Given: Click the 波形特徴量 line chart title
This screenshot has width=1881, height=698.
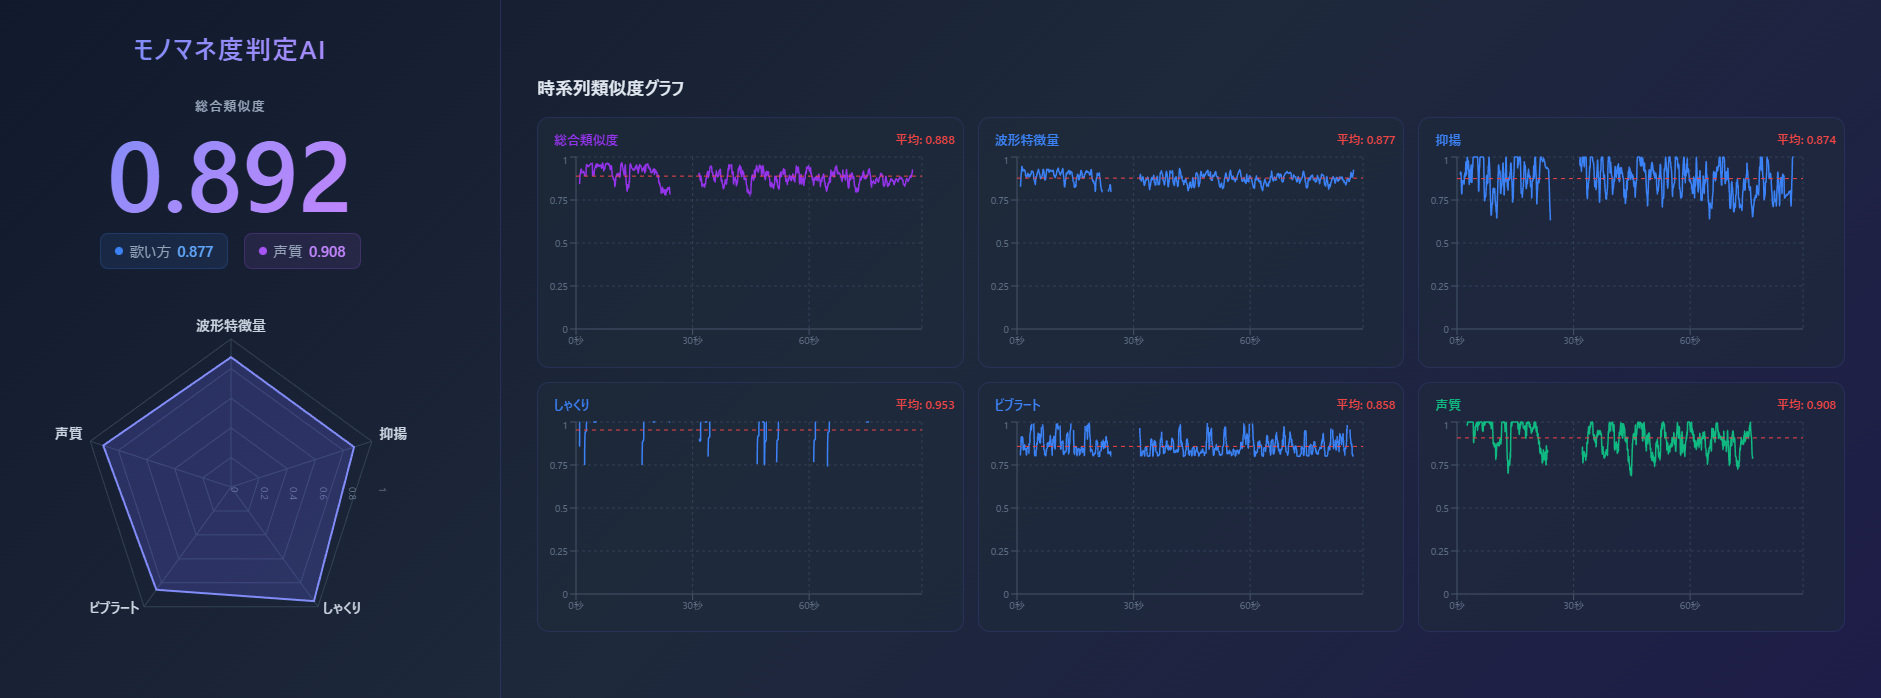Looking at the screenshot, I should click(1026, 140).
